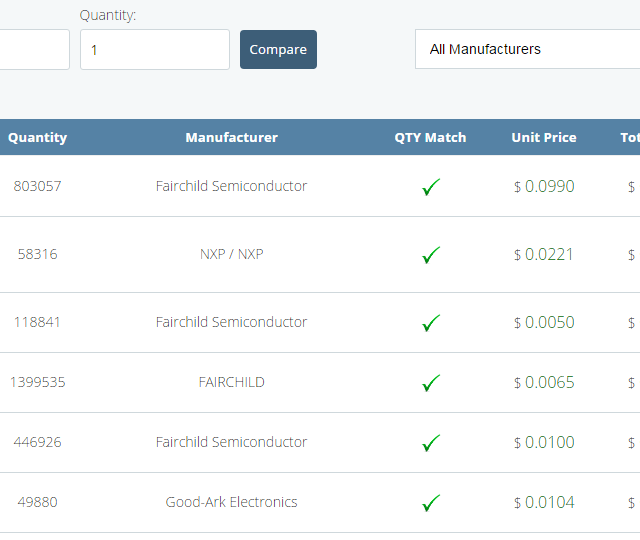This screenshot has width=640, height=540.
Task: Click Good-Ark Electronics manufacturer name
Action: [231, 502]
